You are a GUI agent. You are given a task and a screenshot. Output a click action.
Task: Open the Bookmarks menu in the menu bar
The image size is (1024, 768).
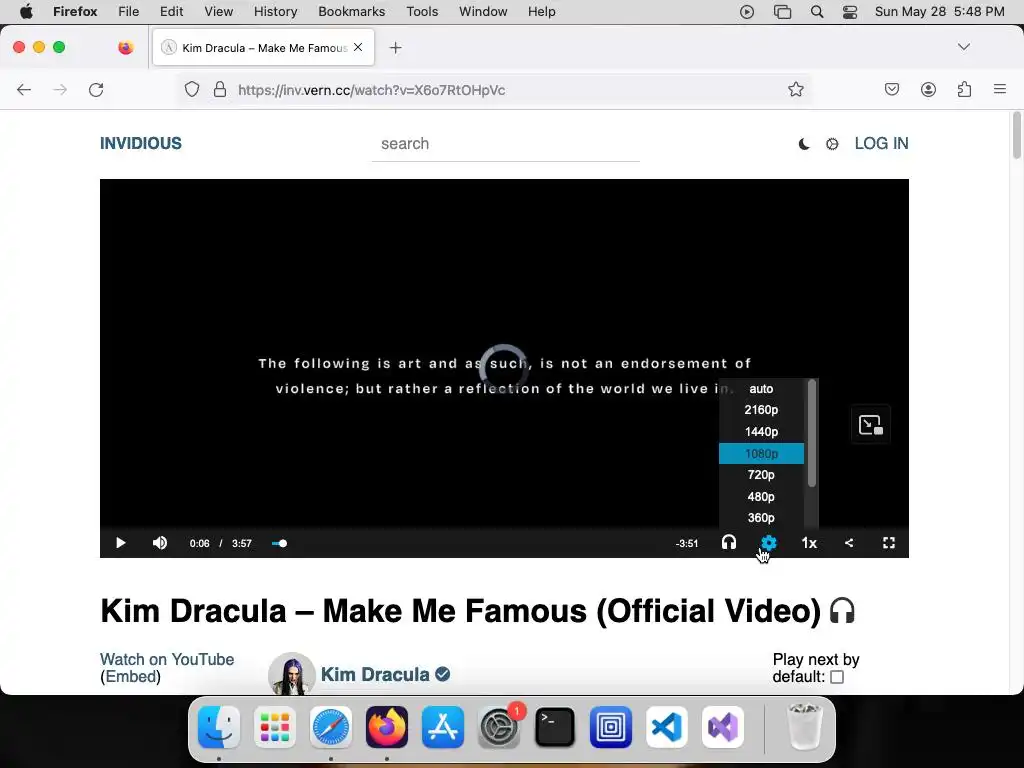tap(351, 11)
